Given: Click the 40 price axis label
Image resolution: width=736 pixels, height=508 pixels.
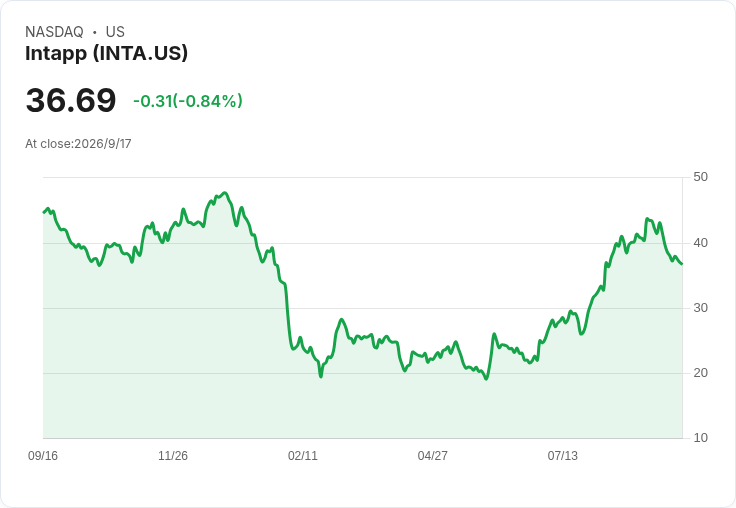Looking at the screenshot, I should coord(700,243).
